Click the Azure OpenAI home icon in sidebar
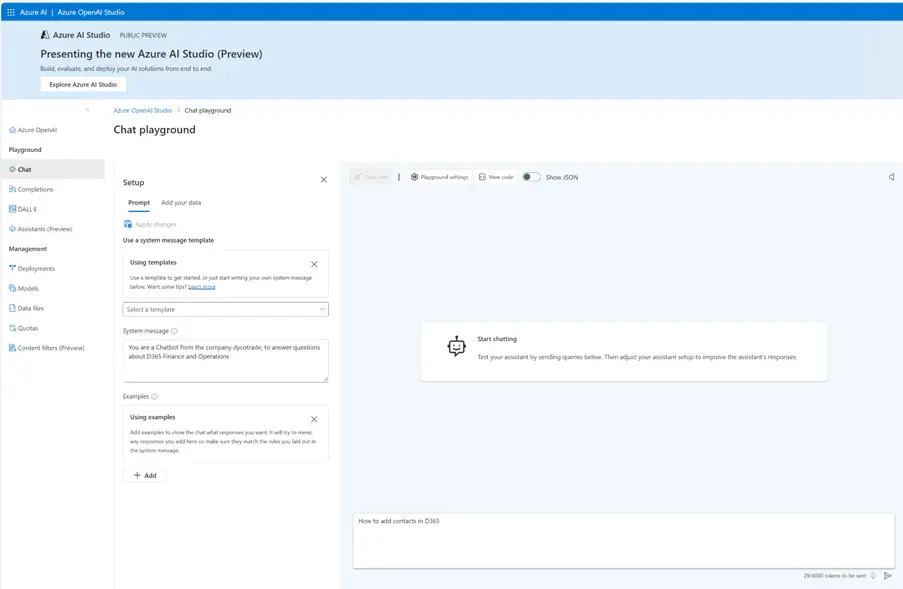This screenshot has height=589, width=903. pyautogui.click(x=12, y=130)
